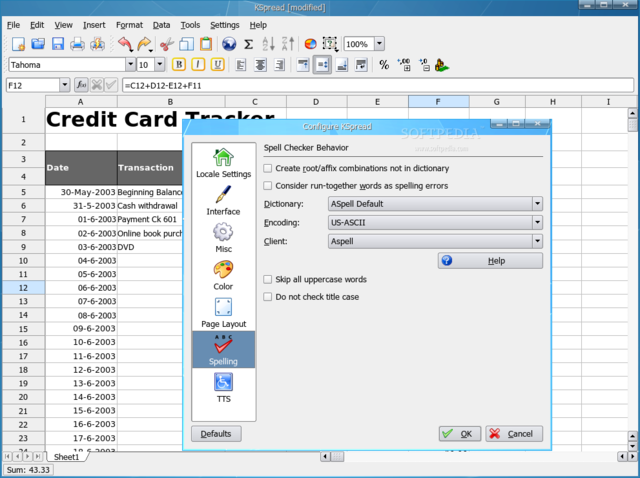Toggle italic formatting

click(198, 64)
